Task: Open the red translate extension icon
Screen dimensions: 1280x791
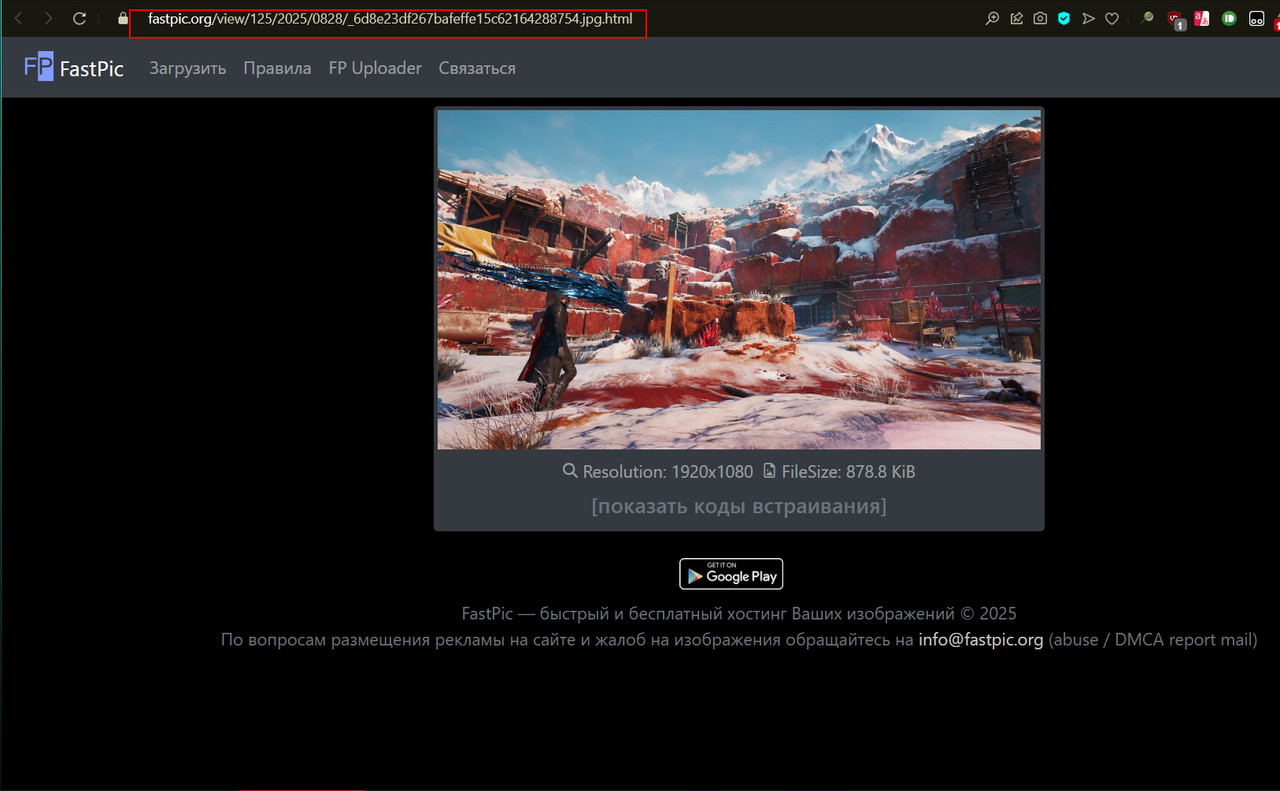Action: click(1202, 18)
